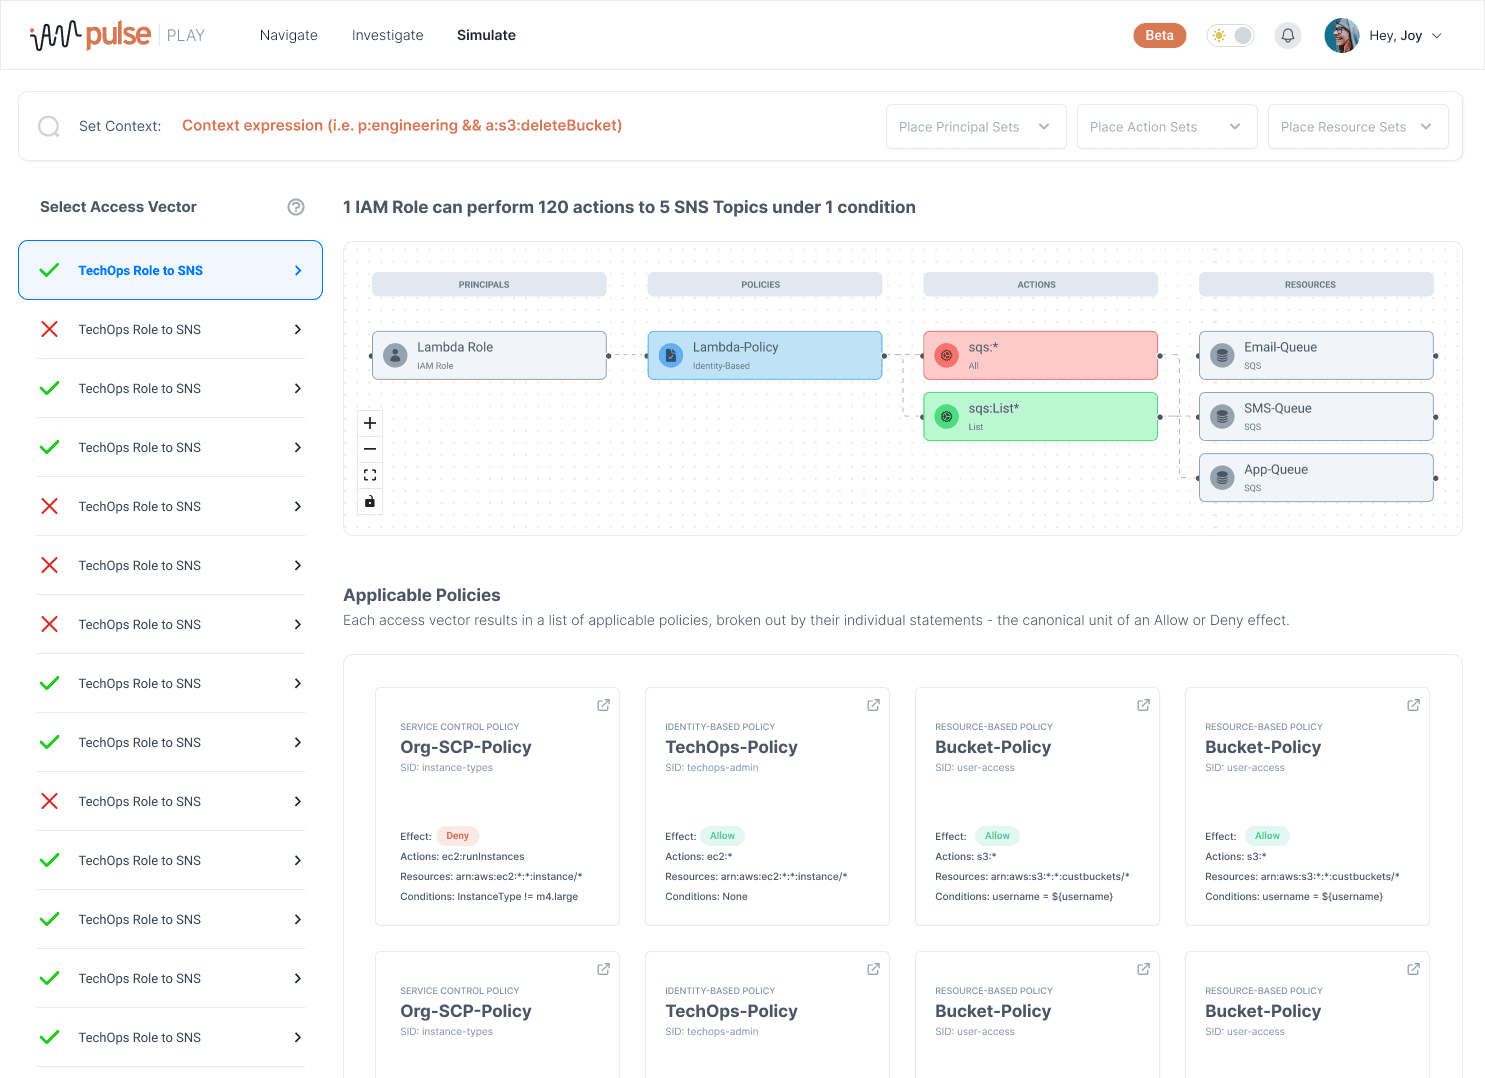Click 'SID: techops-admin' in first-row TechOps-Policy
1485x1078 pixels.
[x=712, y=768]
